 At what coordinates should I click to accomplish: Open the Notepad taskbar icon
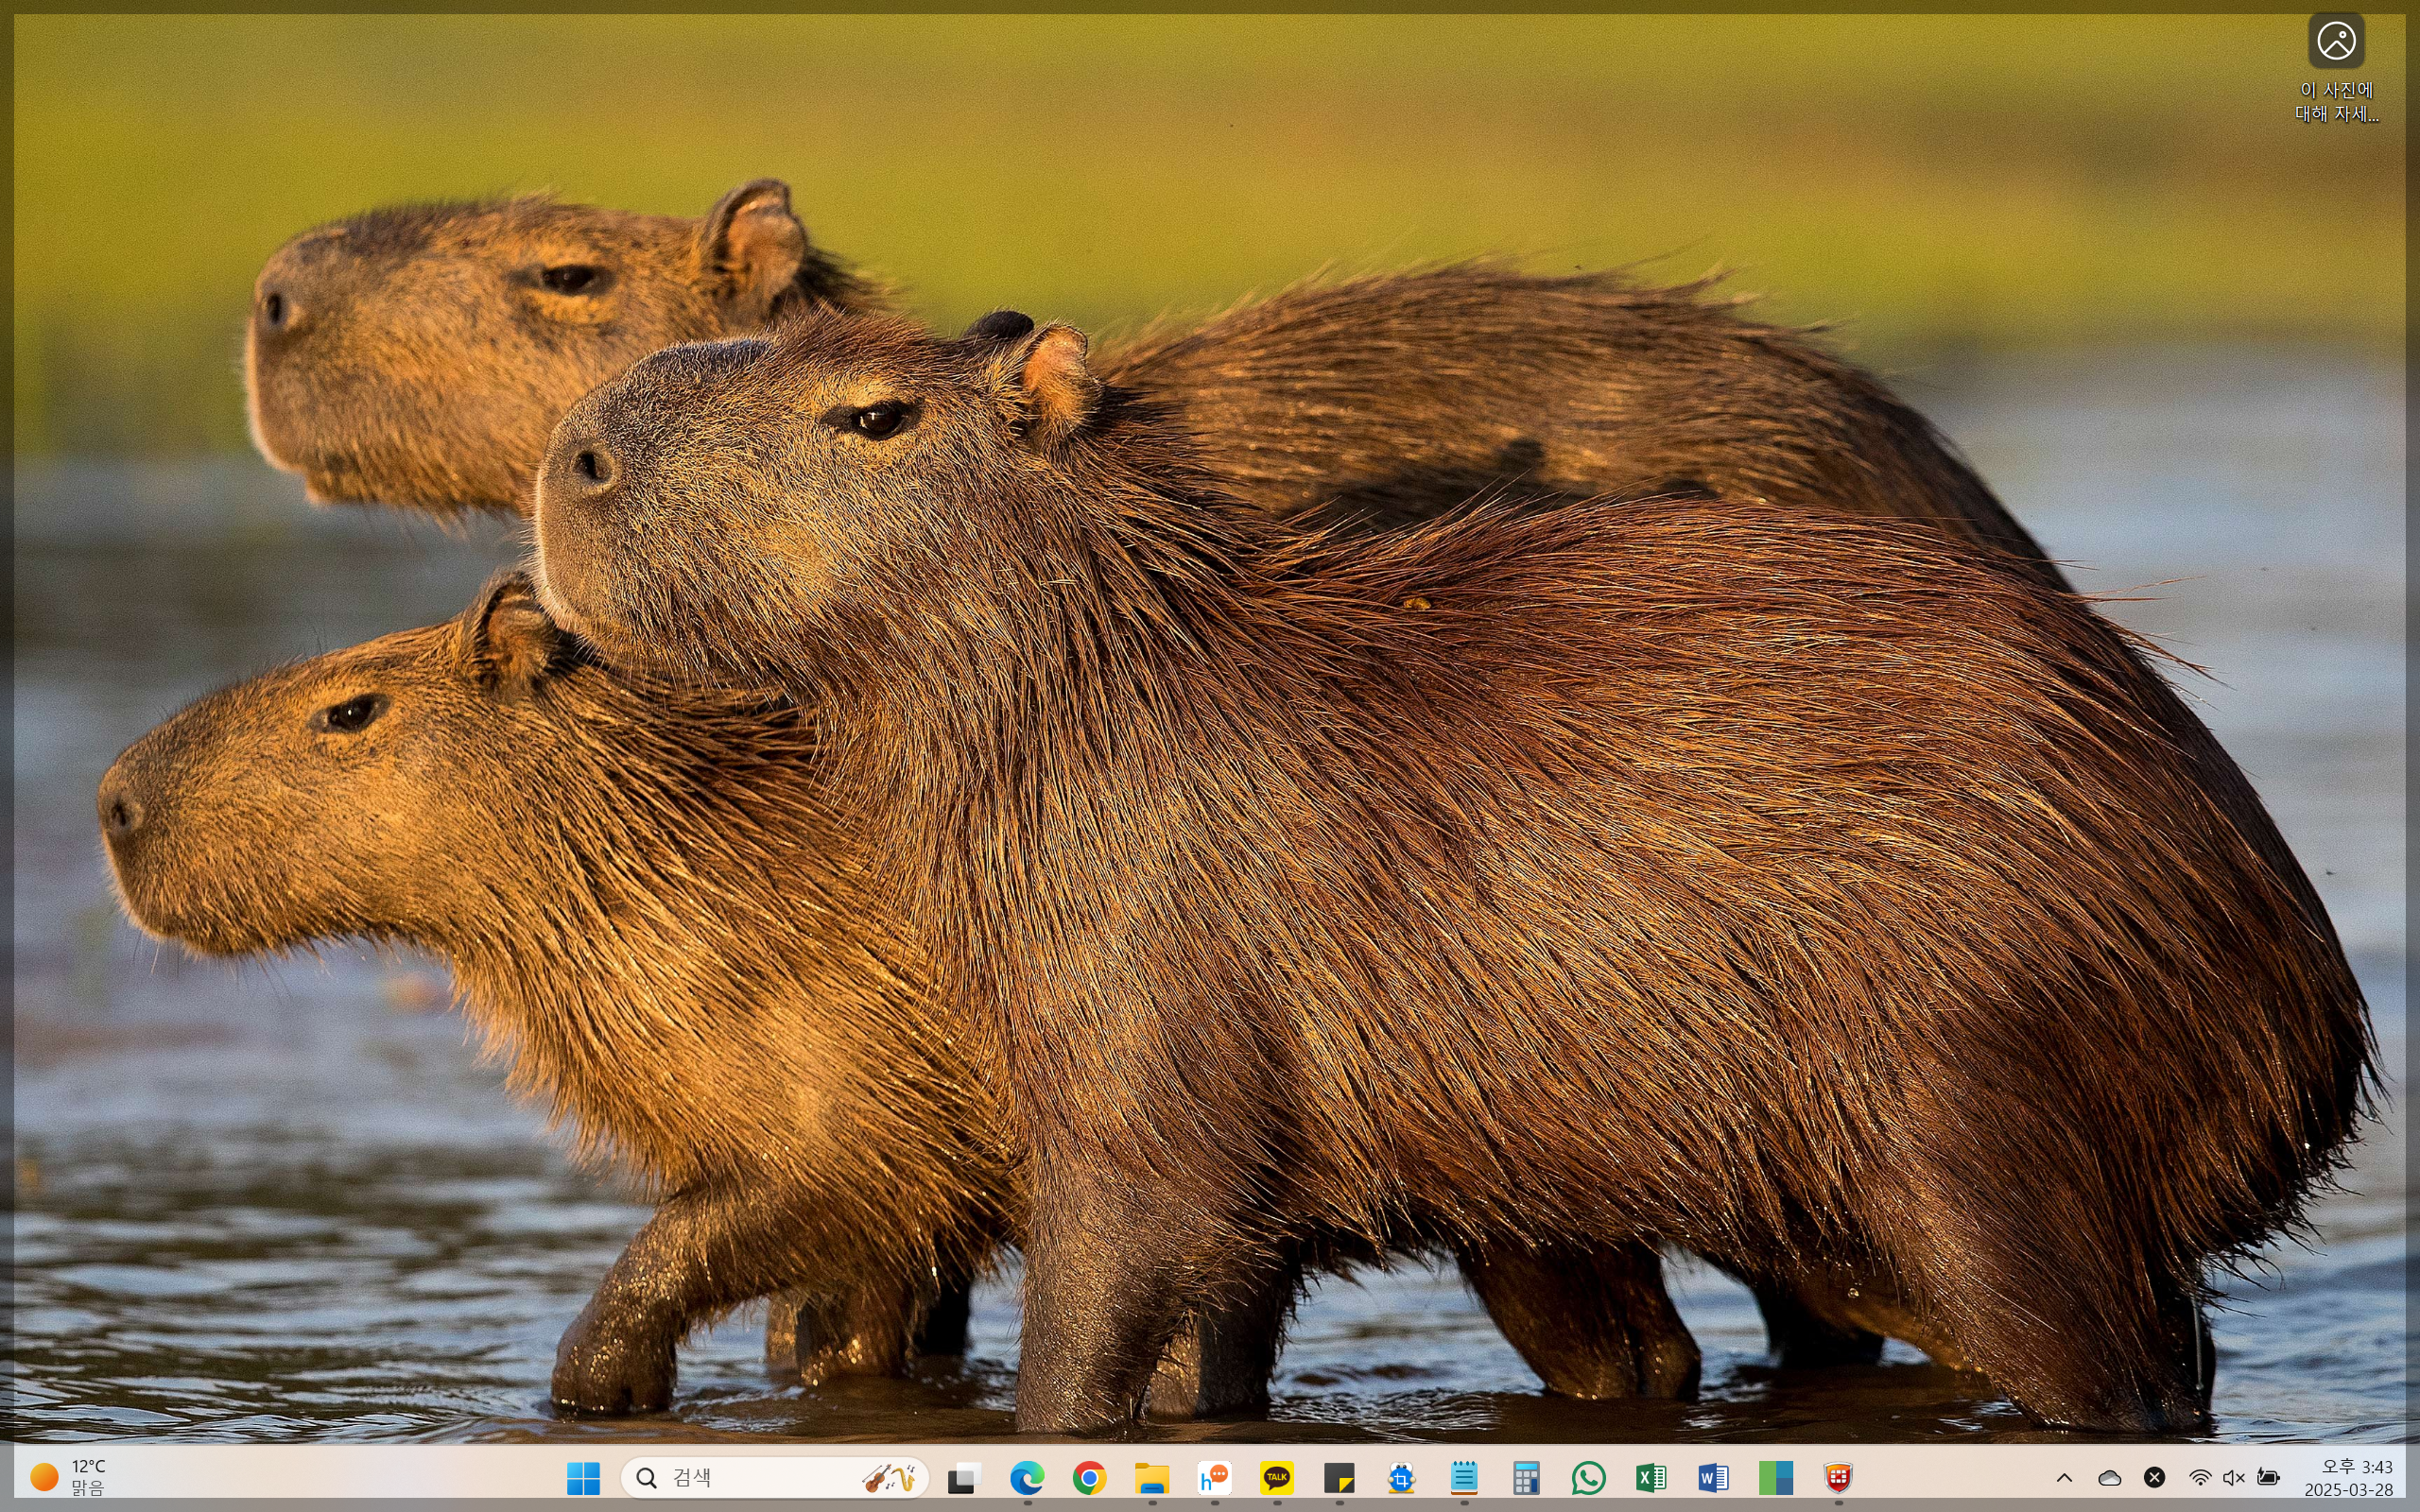point(1464,1477)
